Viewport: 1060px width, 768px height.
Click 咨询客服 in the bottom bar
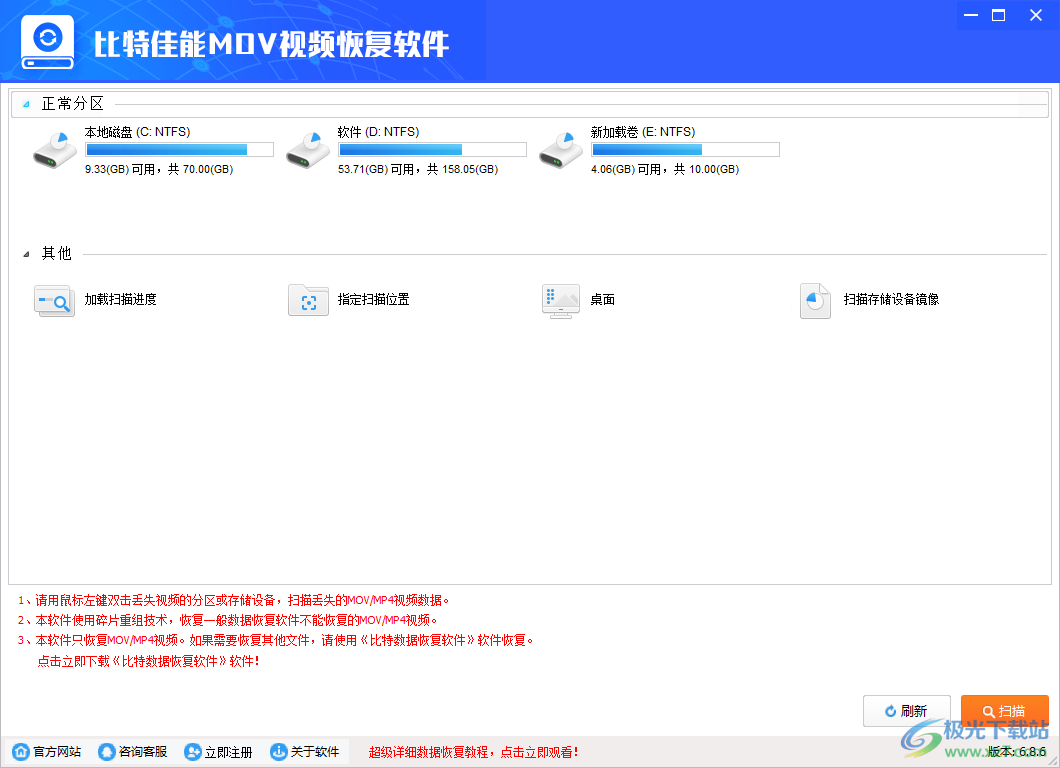[130, 751]
